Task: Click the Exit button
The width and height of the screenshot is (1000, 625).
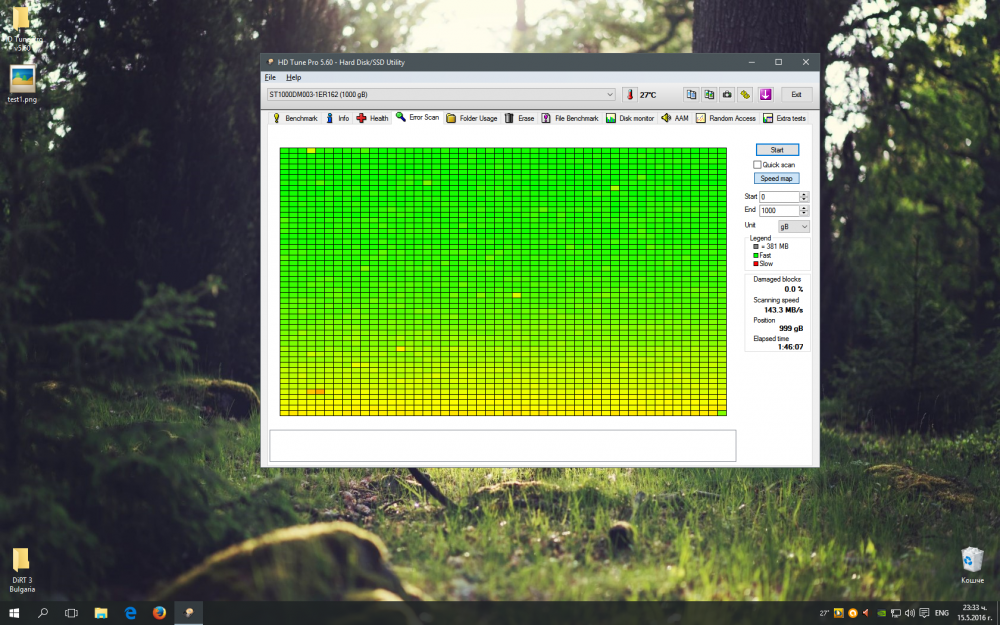Action: (796, 94)
